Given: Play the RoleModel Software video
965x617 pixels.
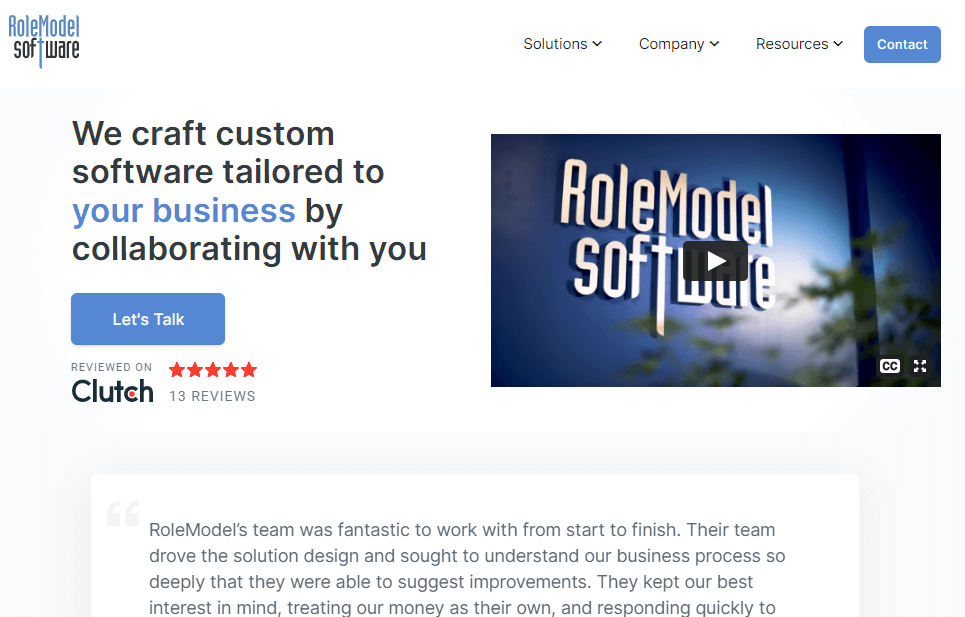Looking at the screenshot, I should coord(715,261).
